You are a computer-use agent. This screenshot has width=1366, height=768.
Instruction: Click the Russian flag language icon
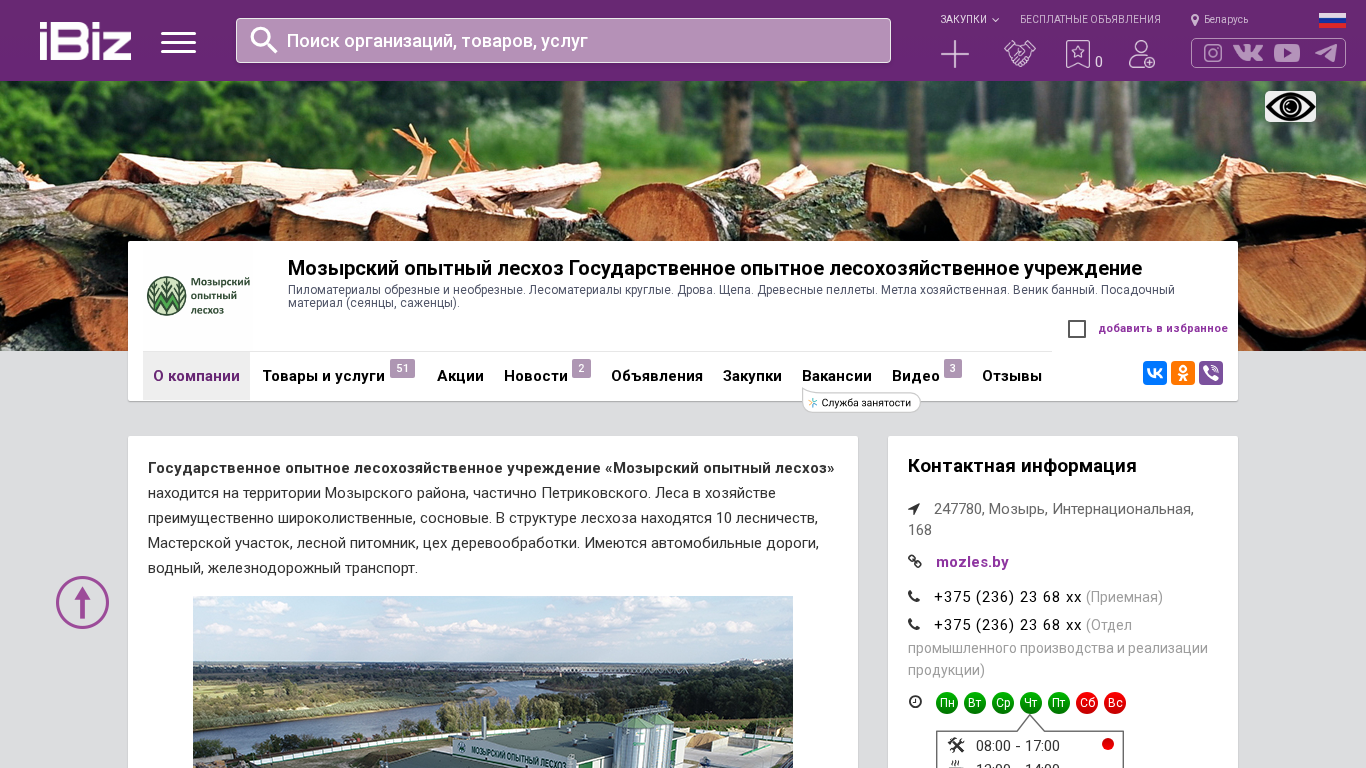(1332, 20)
